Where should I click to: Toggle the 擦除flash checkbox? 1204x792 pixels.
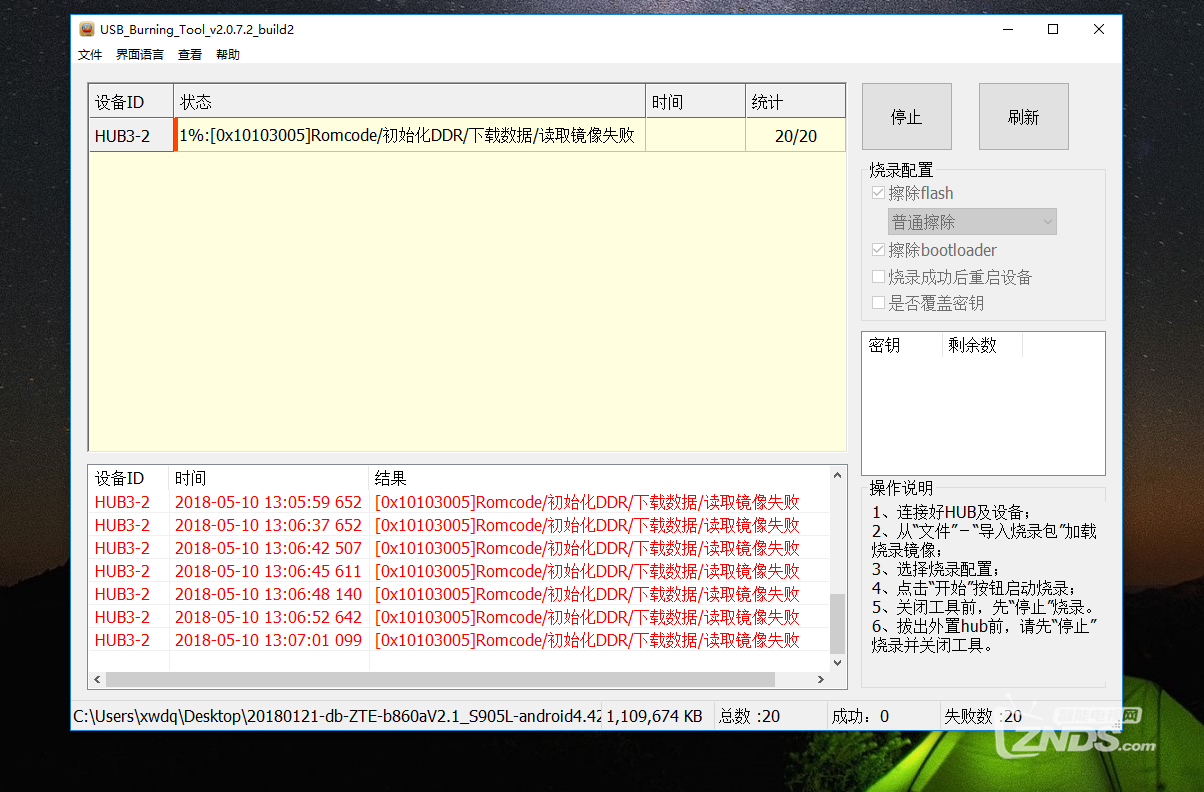[878, 193]
